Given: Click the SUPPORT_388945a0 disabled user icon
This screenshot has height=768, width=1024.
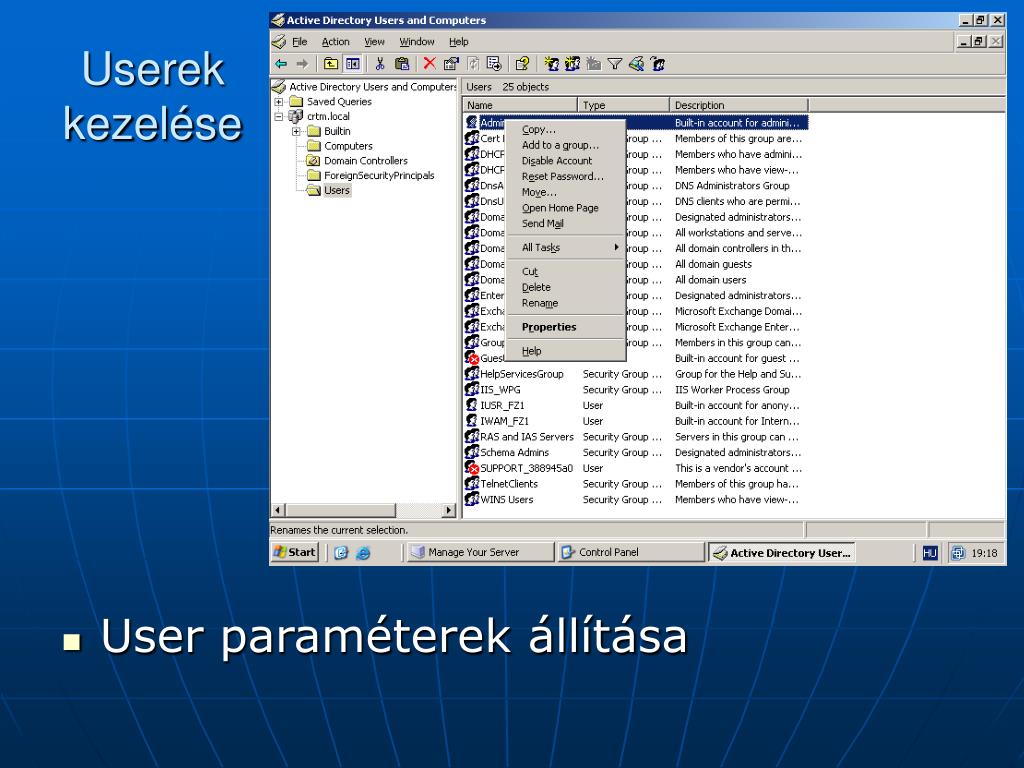Looking at the screenshot, I should pyautogui.click(x=472, y=468).
